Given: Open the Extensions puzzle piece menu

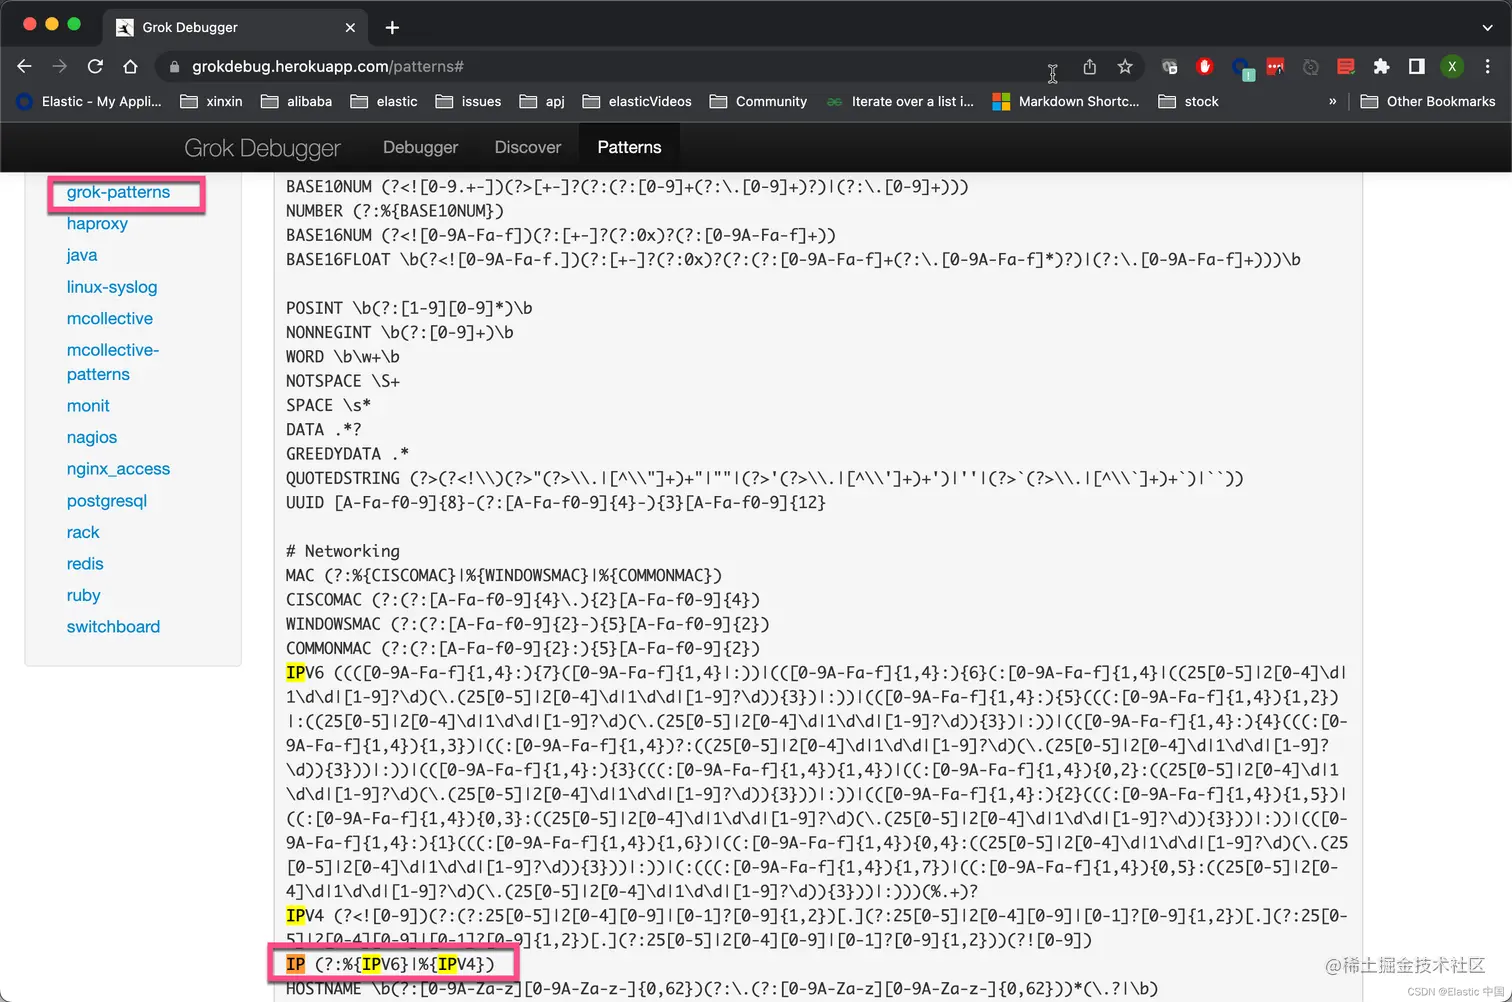Looking at the screenshot, I should 1381,66.
